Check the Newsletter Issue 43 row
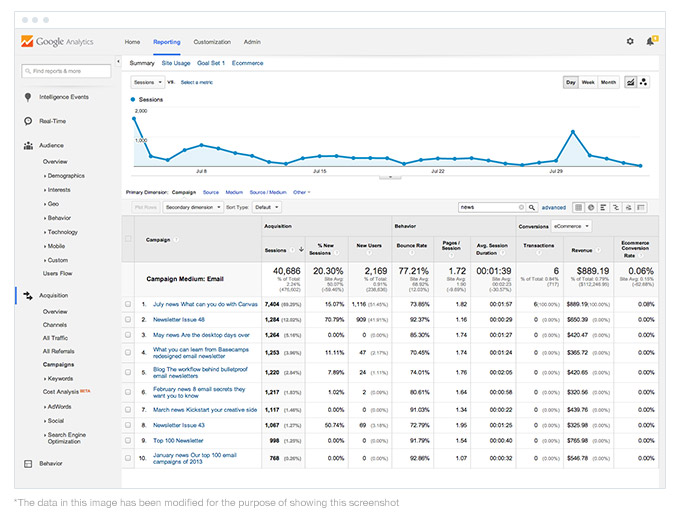 point(128,425)
